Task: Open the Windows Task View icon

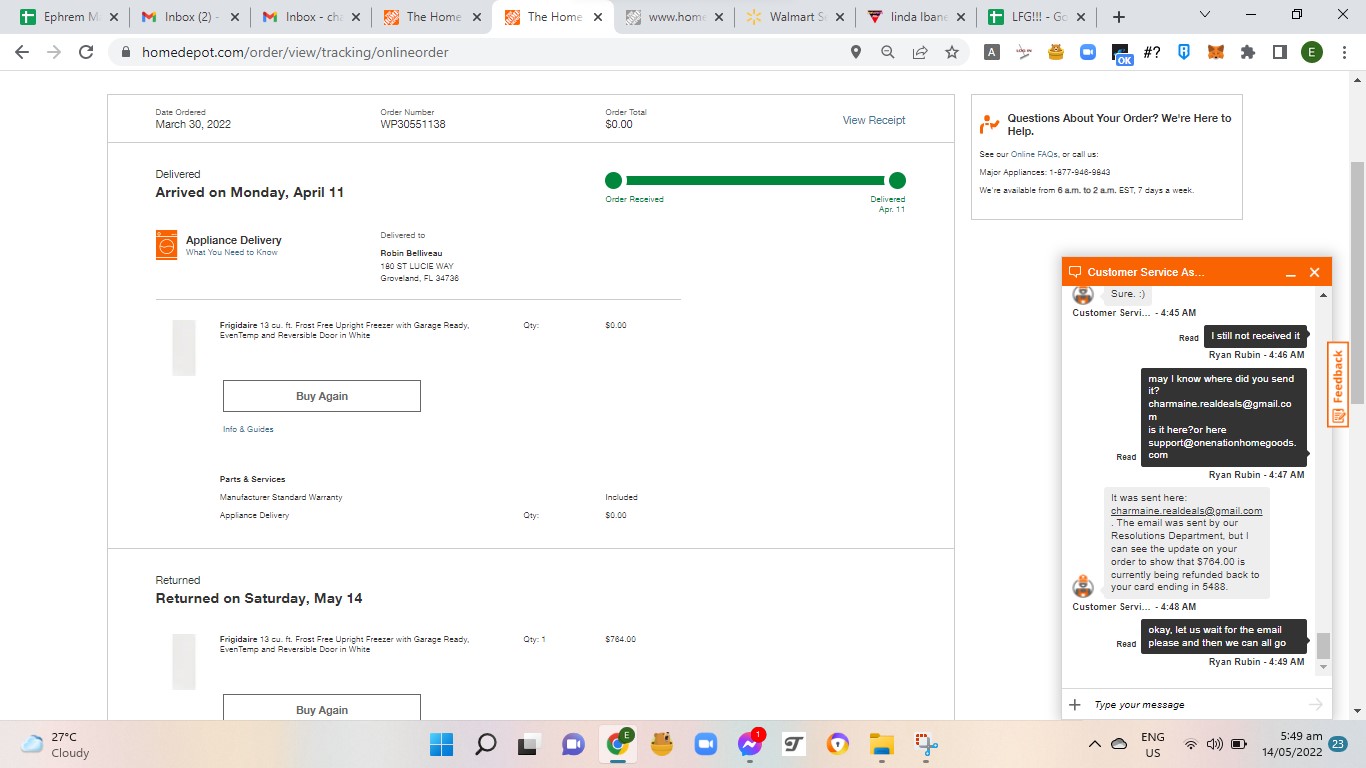Action: click(528, 744)
